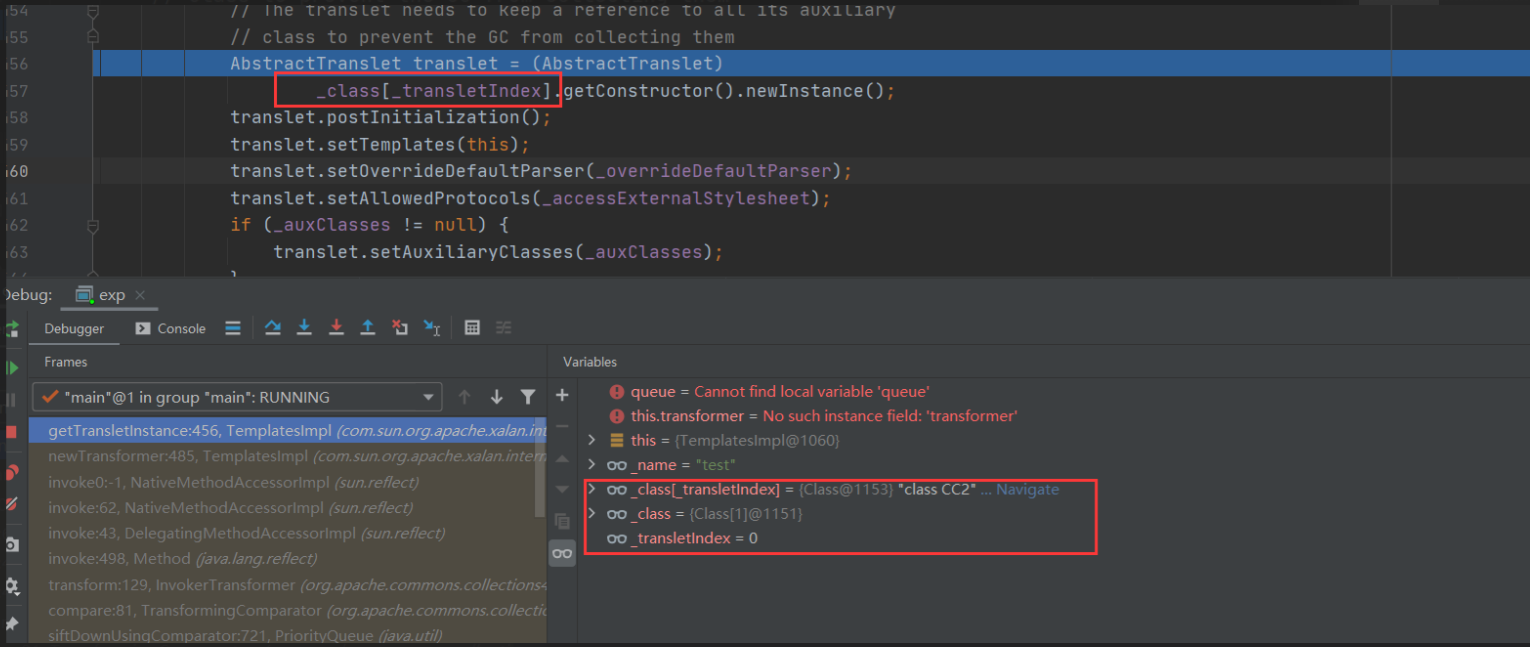Switch to the Console tab

[x=171, y=328]
